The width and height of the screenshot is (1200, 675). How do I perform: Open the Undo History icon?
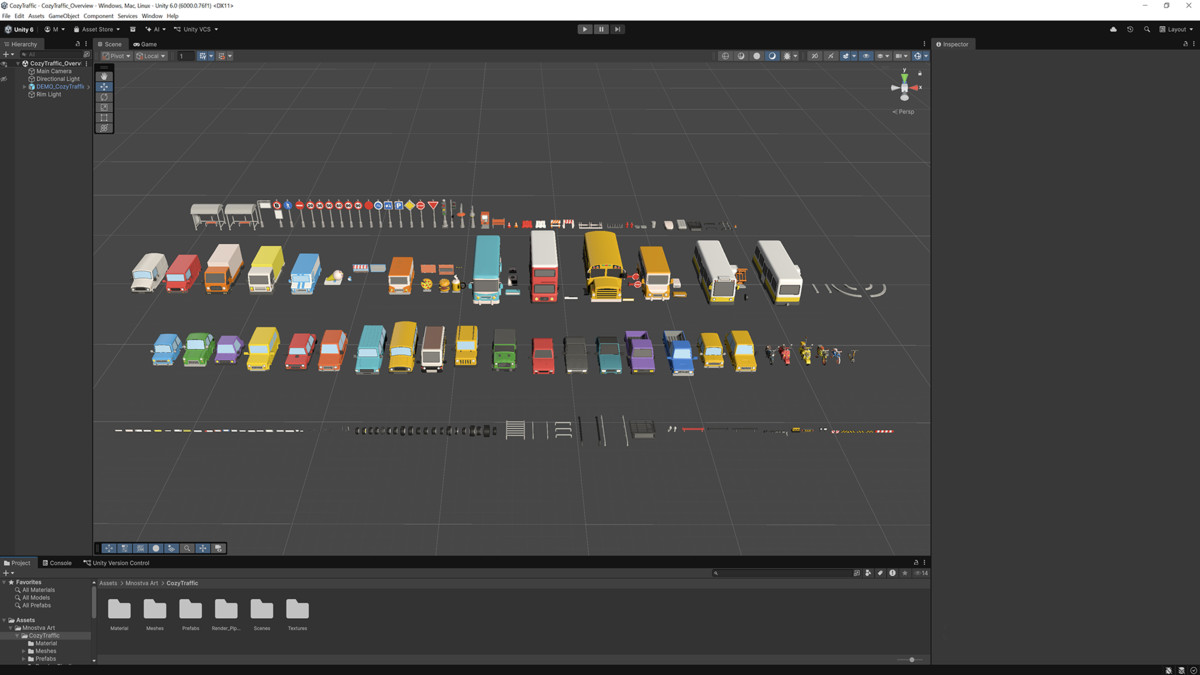coord(1130,29)
